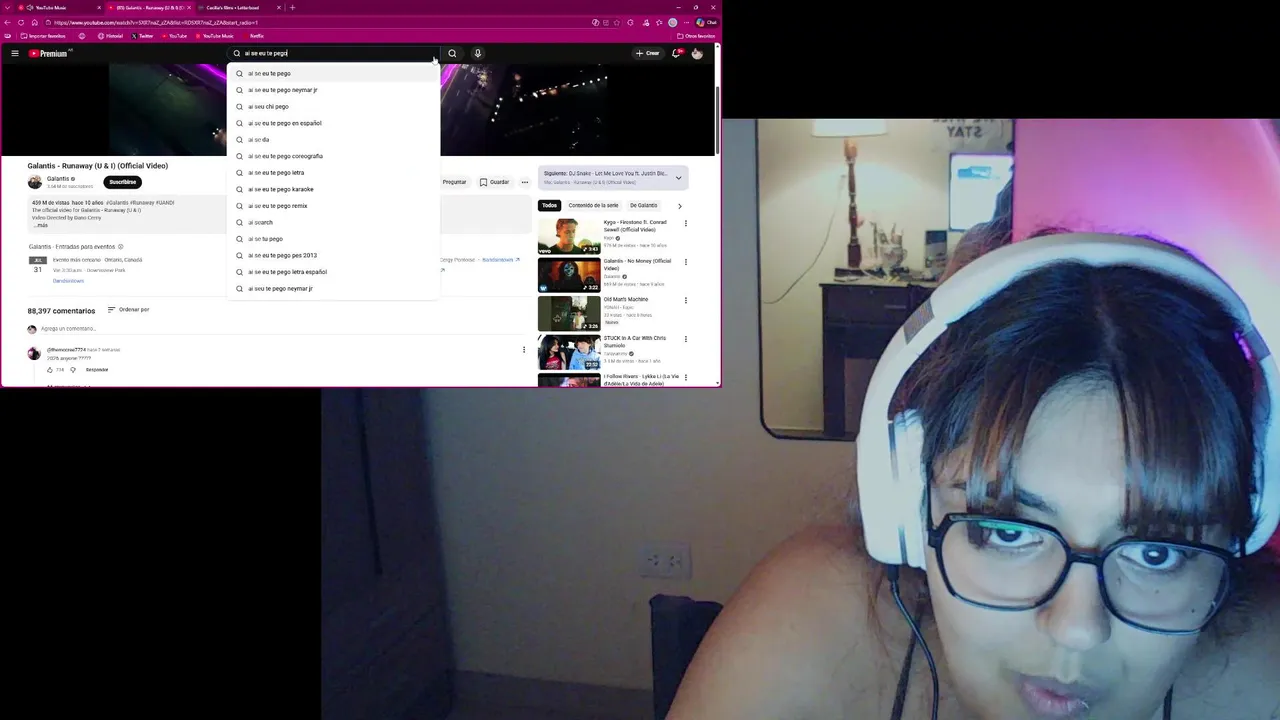Select suggestion 'ai seu te pego neymar jr'

[x=333, y=288]
